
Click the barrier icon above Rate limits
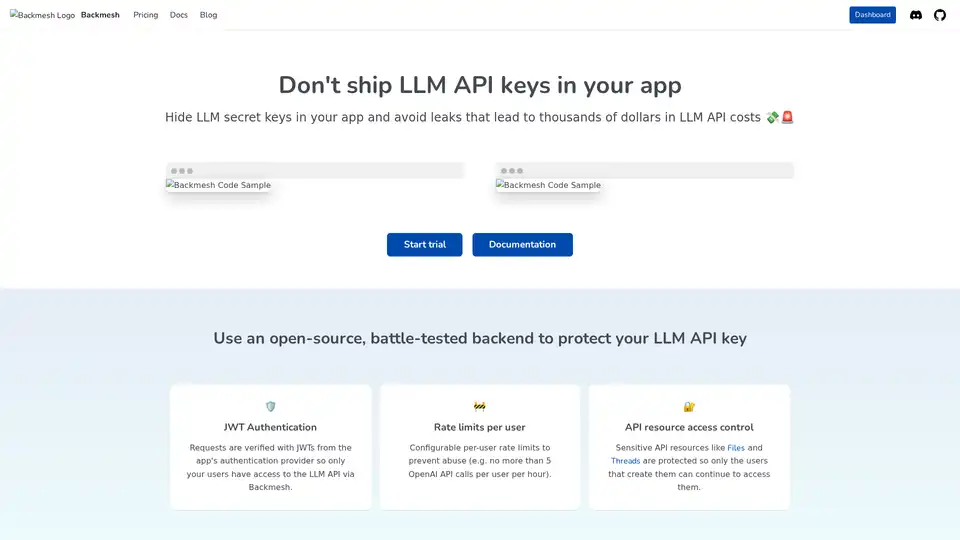(x=479, y=406)
